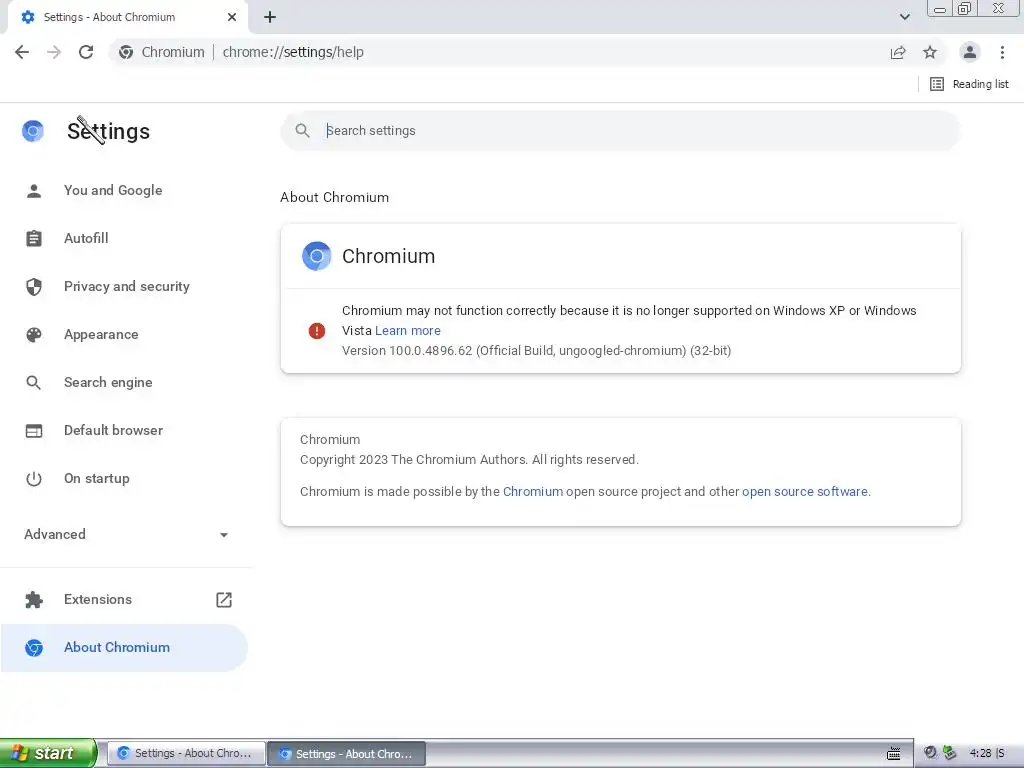Open the Learn more link
This screenshot has height=768, width=1024.
tap(408, 330)
